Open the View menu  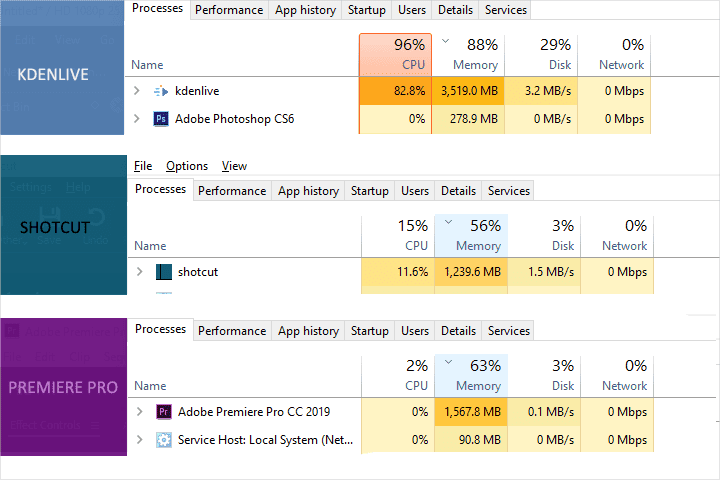click(x=234, y=166)
